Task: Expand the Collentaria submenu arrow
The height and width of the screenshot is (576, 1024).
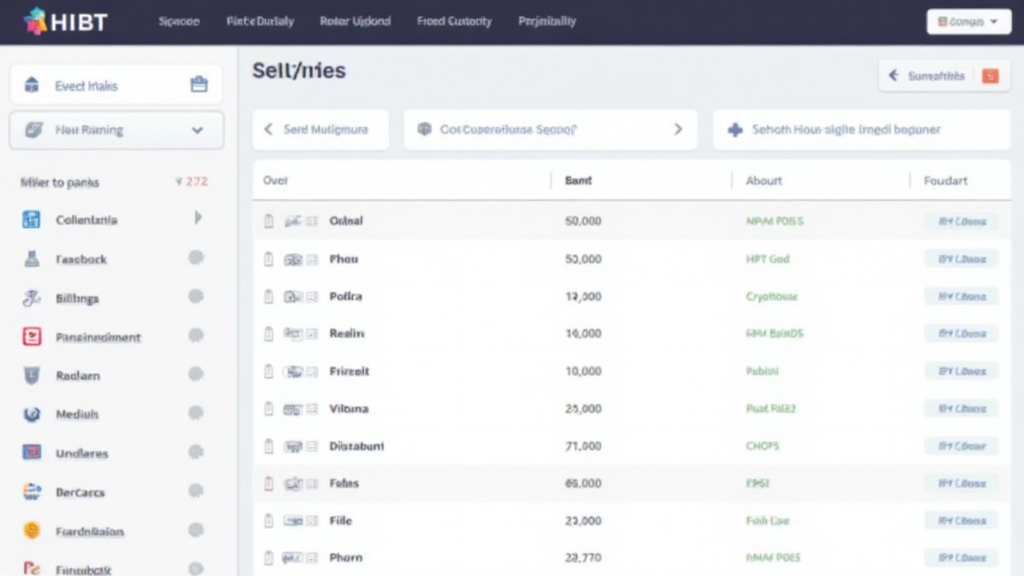Action: click(x=197, y=218)
